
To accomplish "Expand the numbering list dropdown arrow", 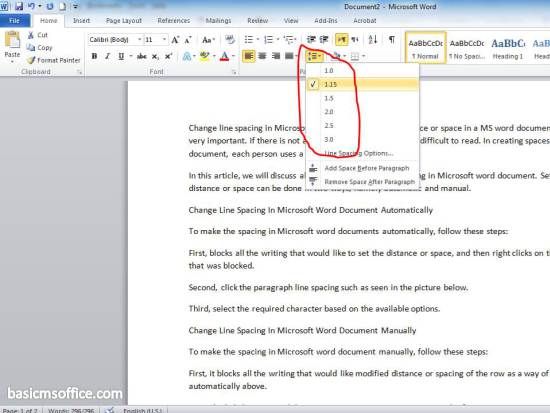I will [x=278, y=40].
